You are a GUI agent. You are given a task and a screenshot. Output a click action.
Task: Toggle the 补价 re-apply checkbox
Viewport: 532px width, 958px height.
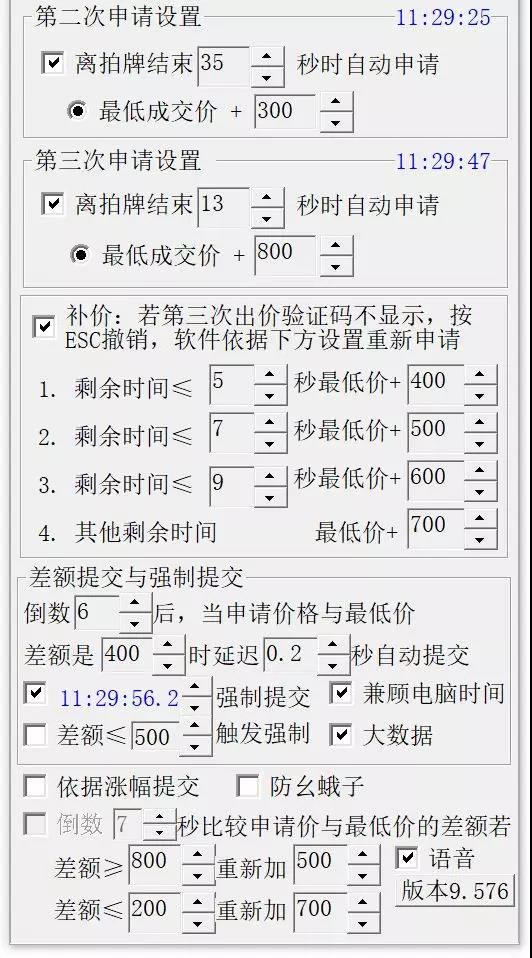tap(43, 327)
